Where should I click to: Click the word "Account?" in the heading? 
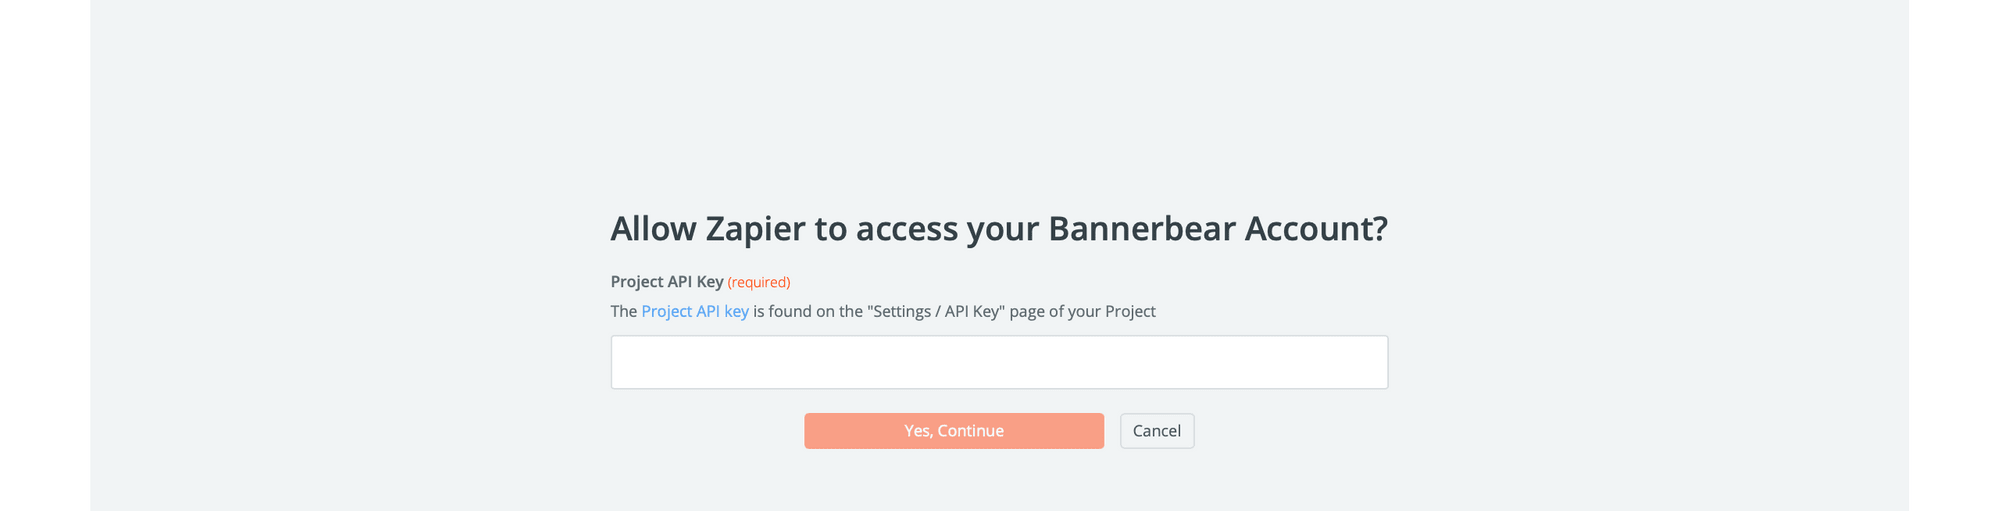[1316, 229]
